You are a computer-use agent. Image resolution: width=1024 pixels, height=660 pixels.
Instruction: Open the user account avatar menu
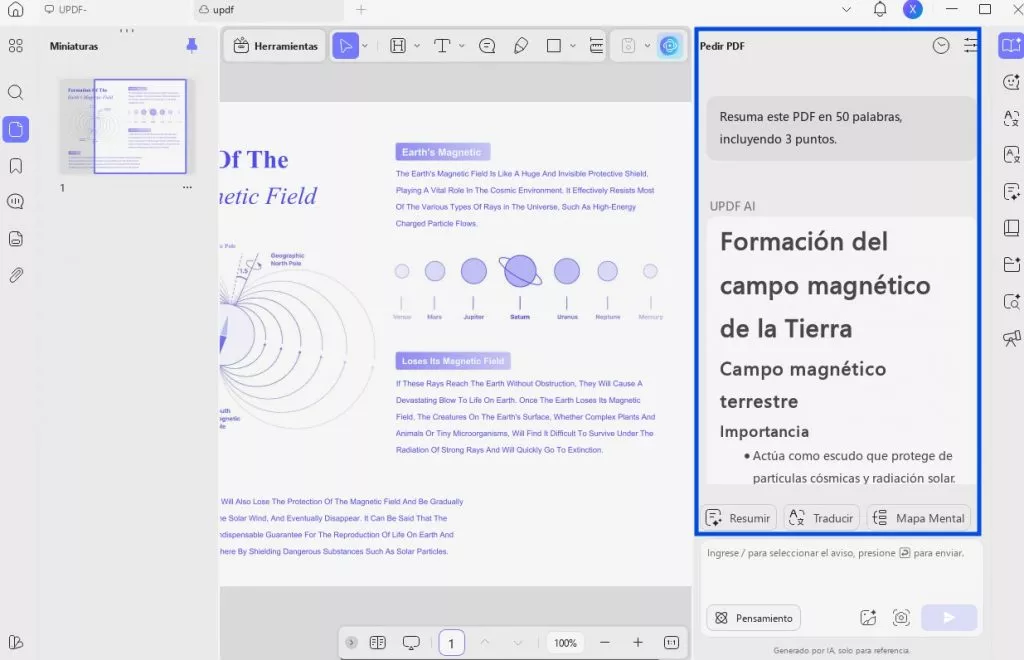point(913,9)
